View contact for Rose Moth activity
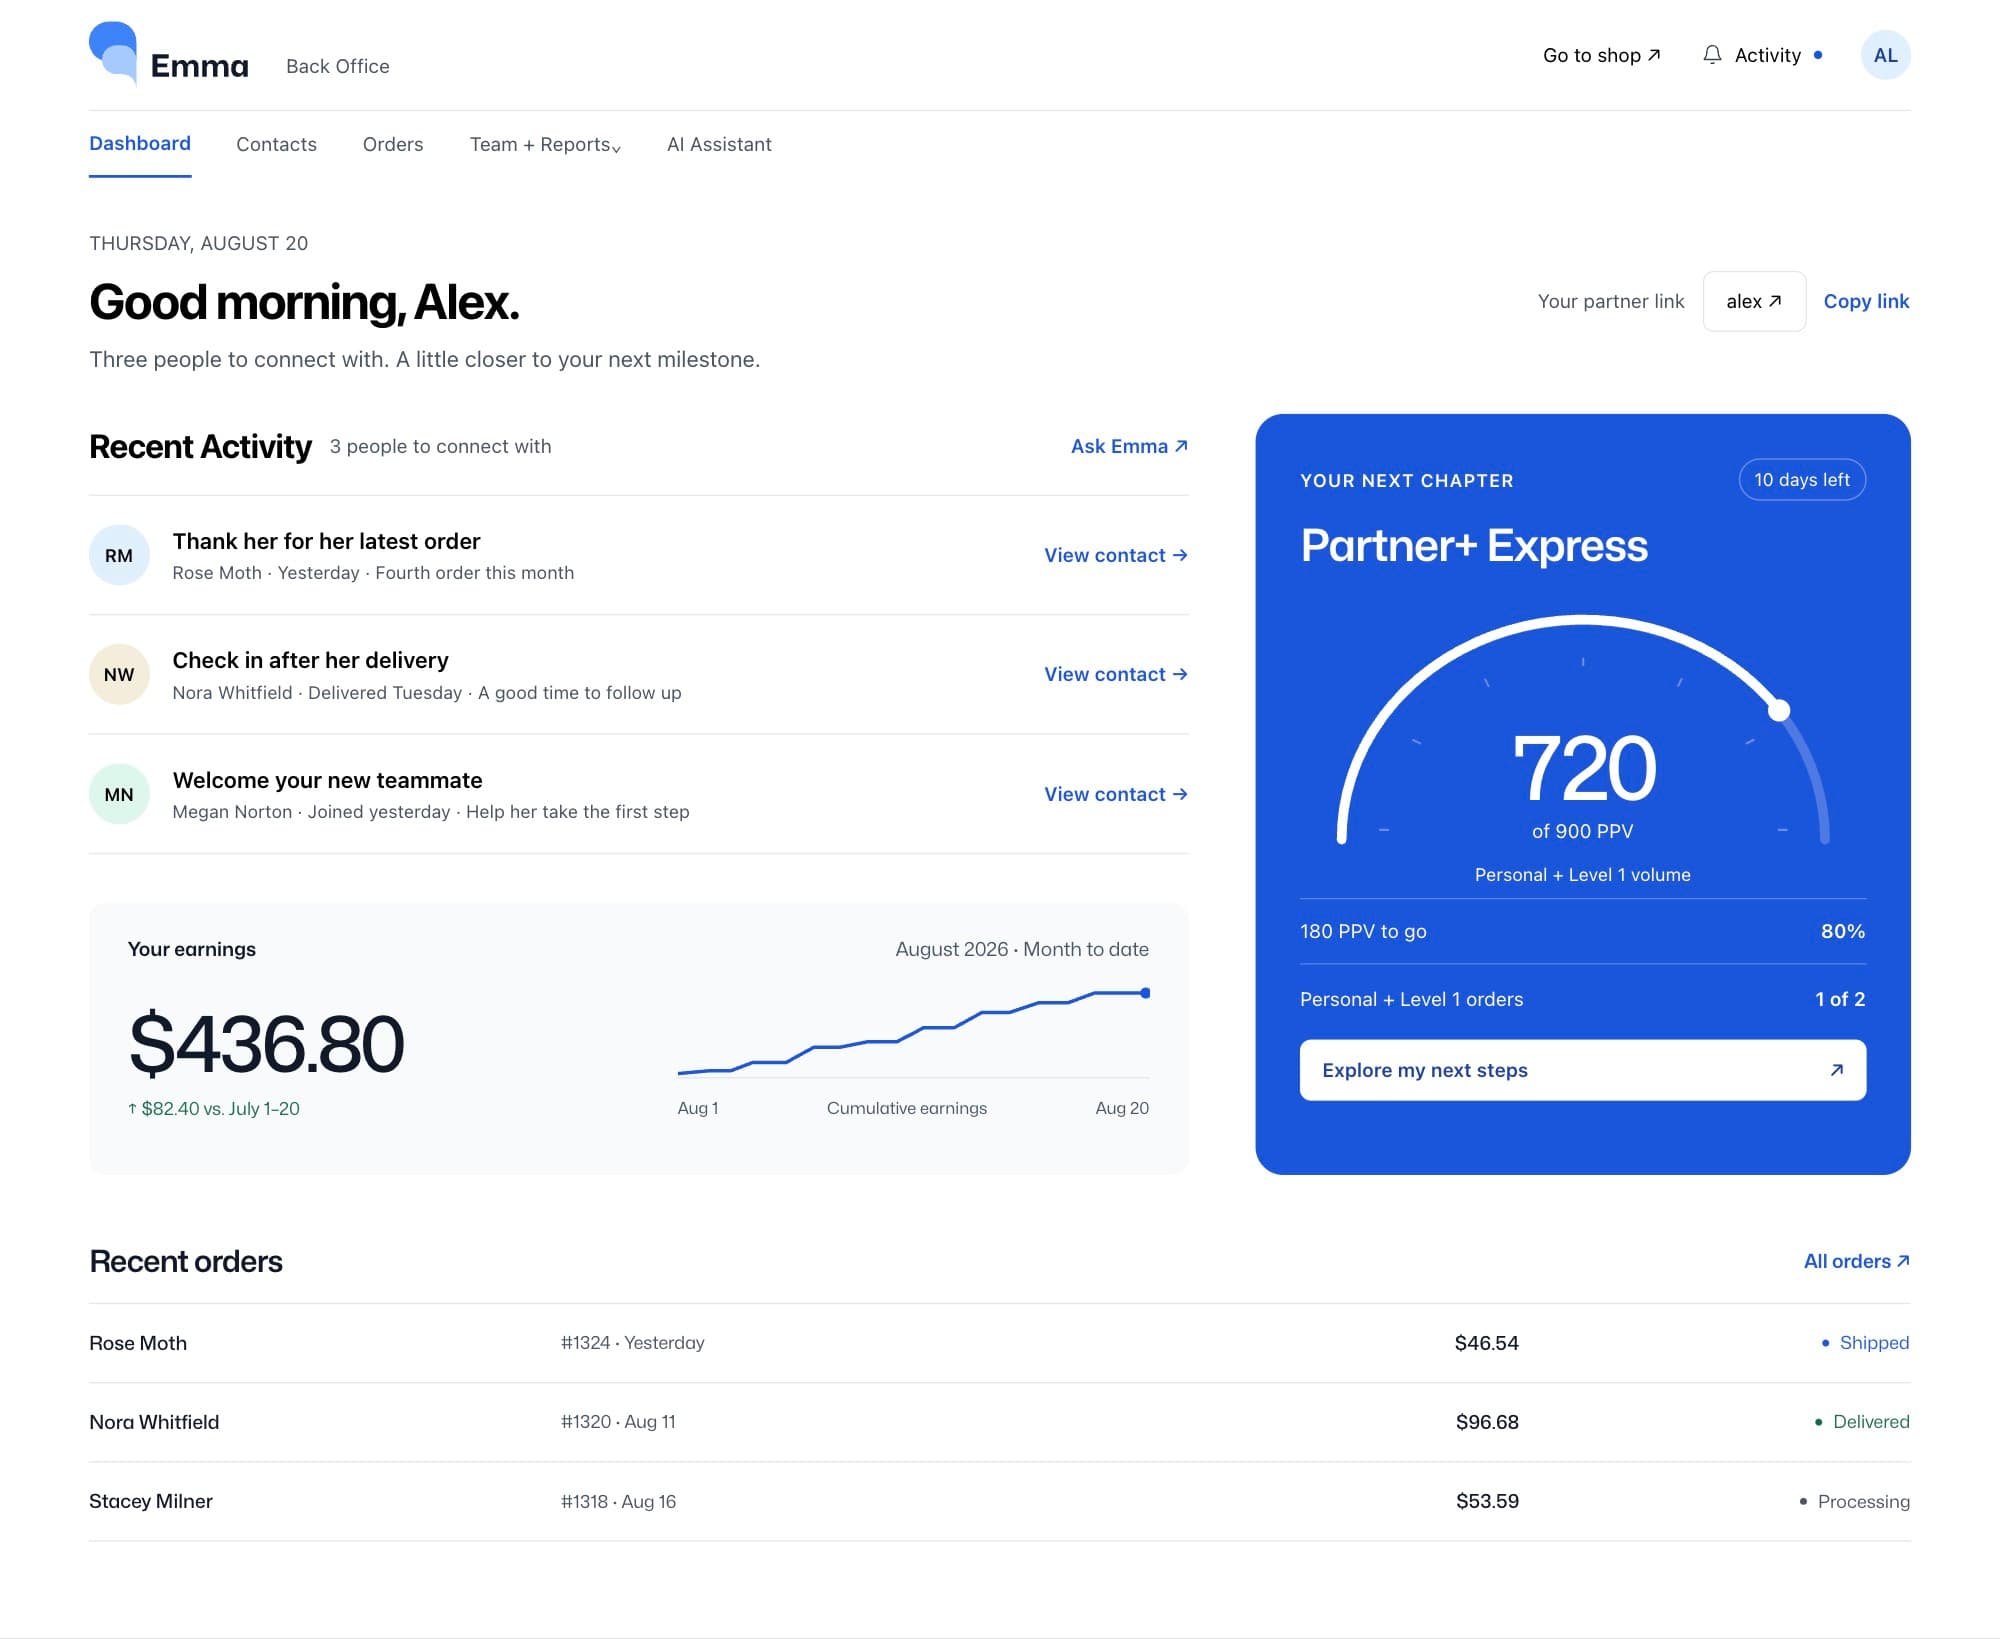 pos(1116,555)
